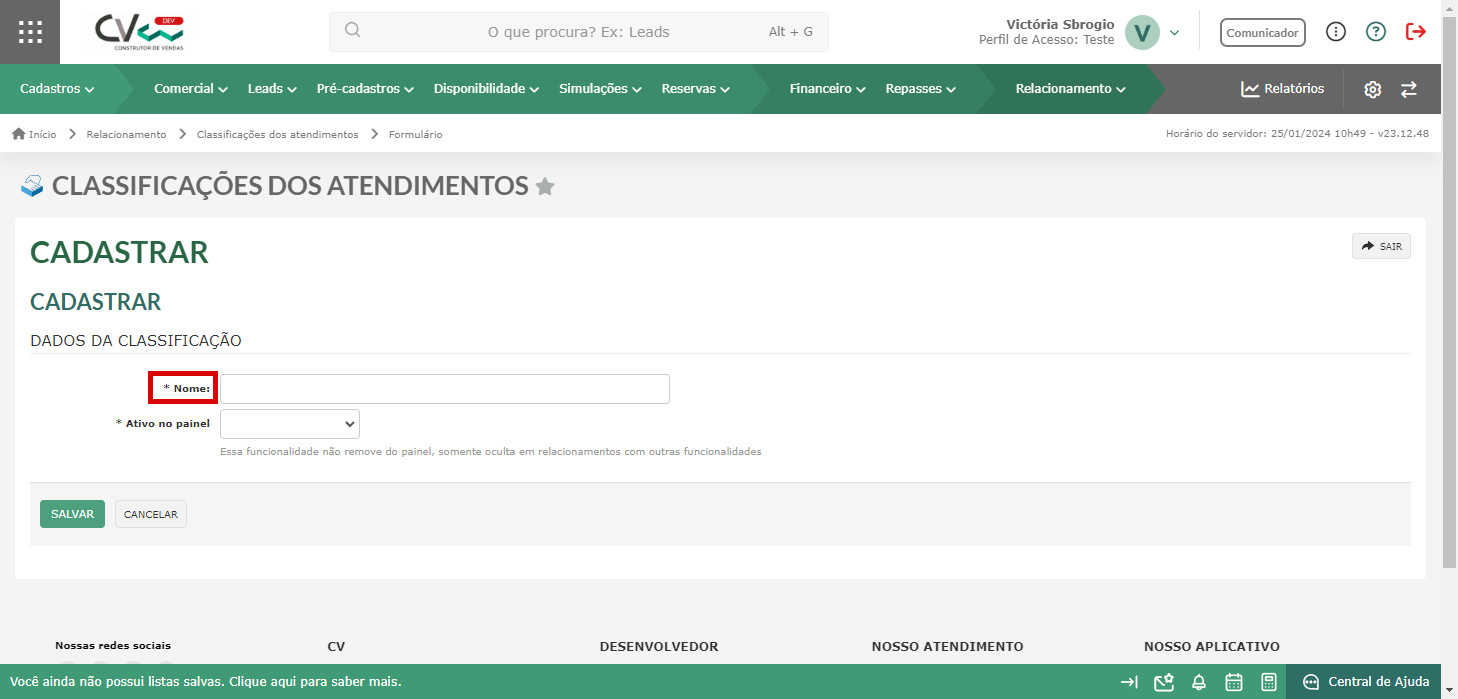The height and width of the screenshot is (699, 1458).
Task: Click the NOSSO APLICATIVO footer heading
Action: tap(1212, 647)
